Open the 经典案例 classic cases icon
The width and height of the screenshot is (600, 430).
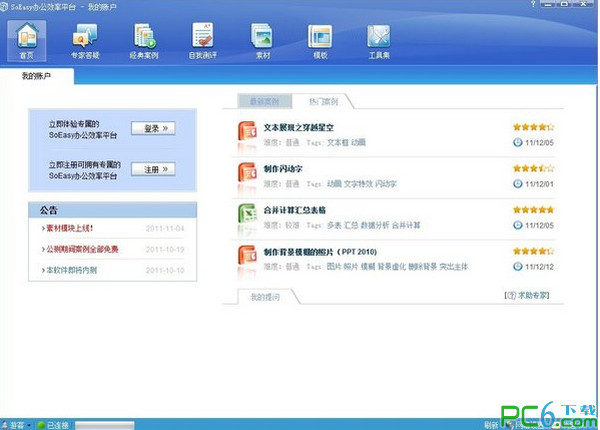[x=144, y=41]
